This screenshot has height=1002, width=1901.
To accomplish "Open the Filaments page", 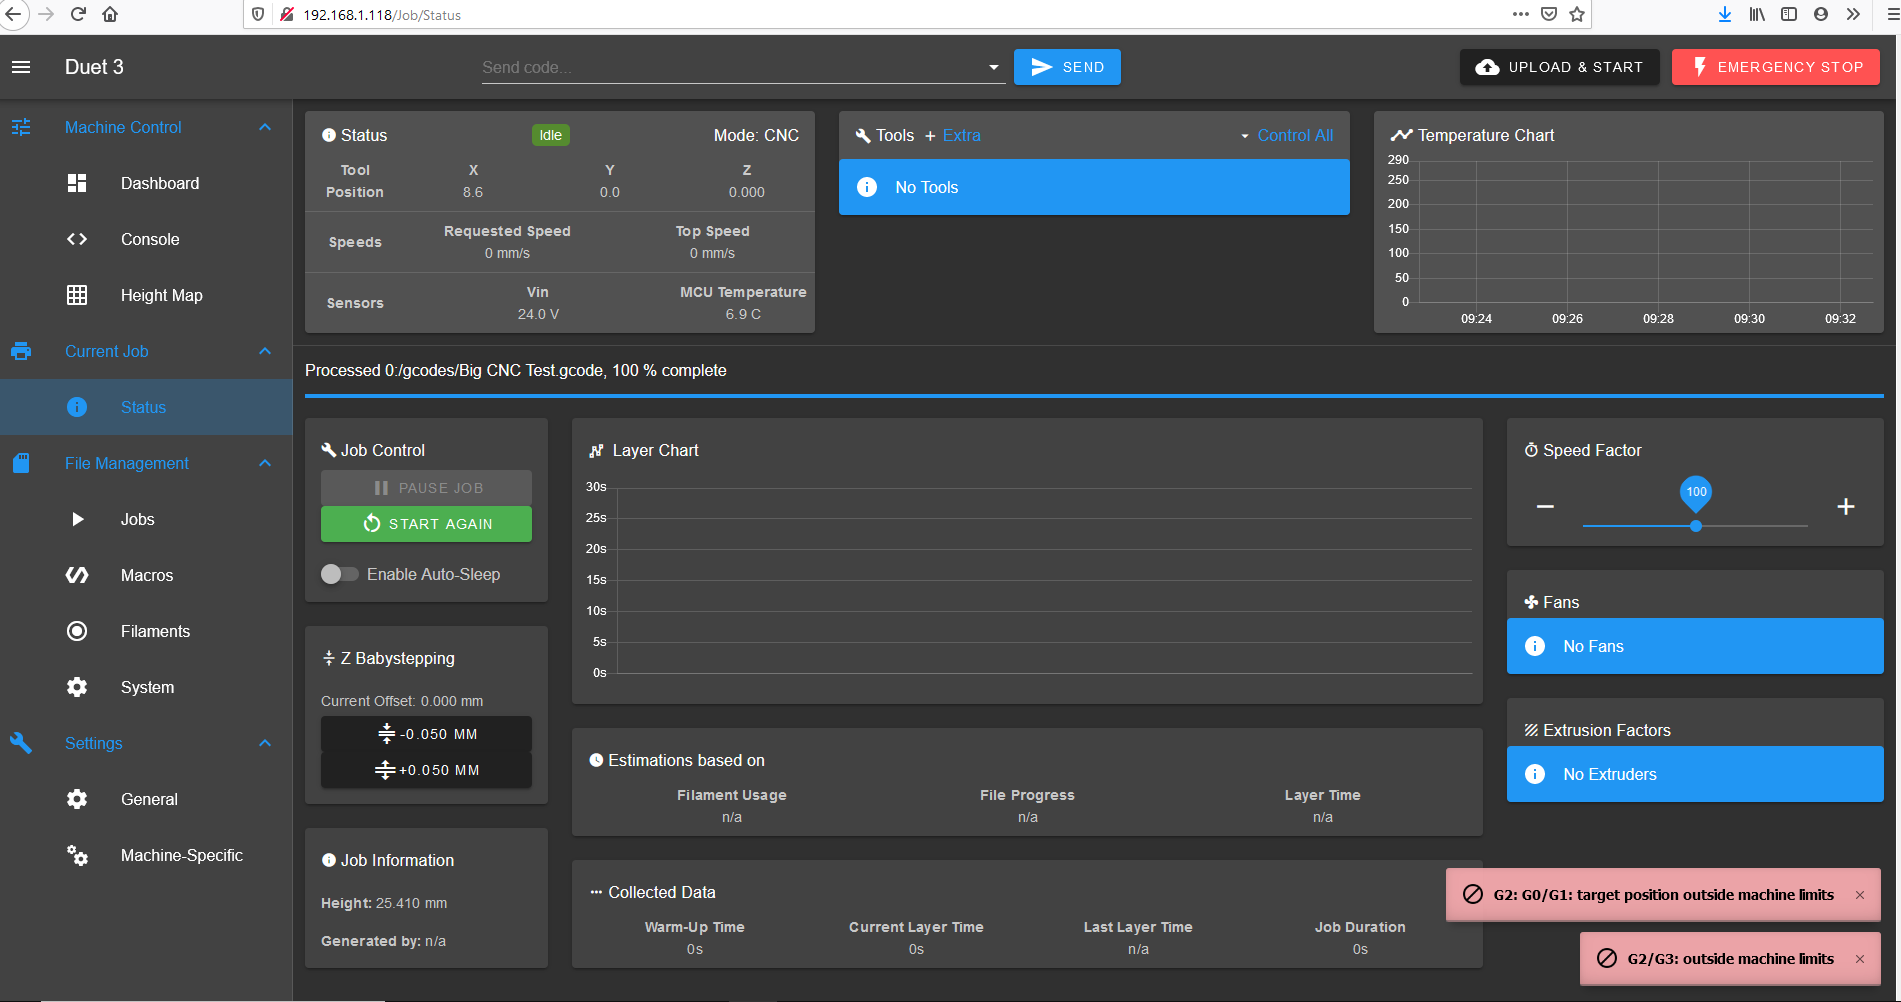I will tap(146, 631).
